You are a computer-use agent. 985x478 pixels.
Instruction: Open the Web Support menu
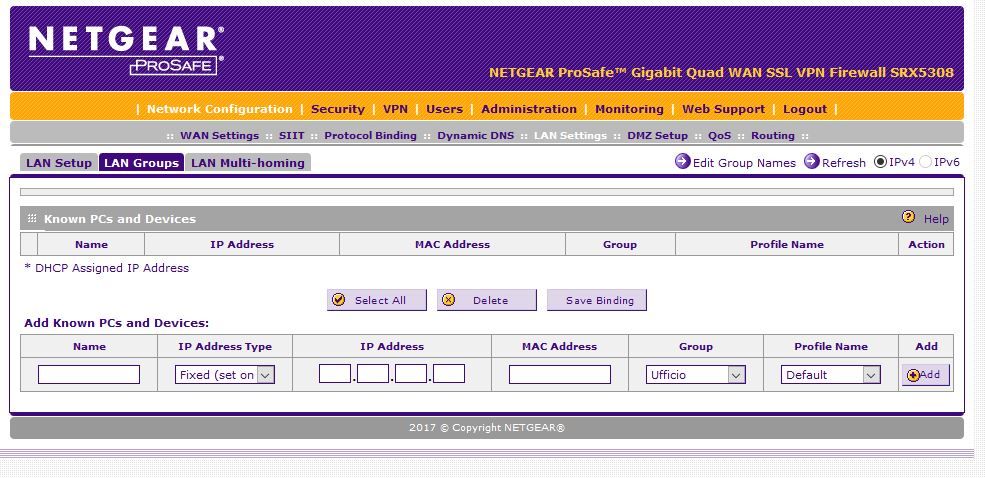(723, 109)
